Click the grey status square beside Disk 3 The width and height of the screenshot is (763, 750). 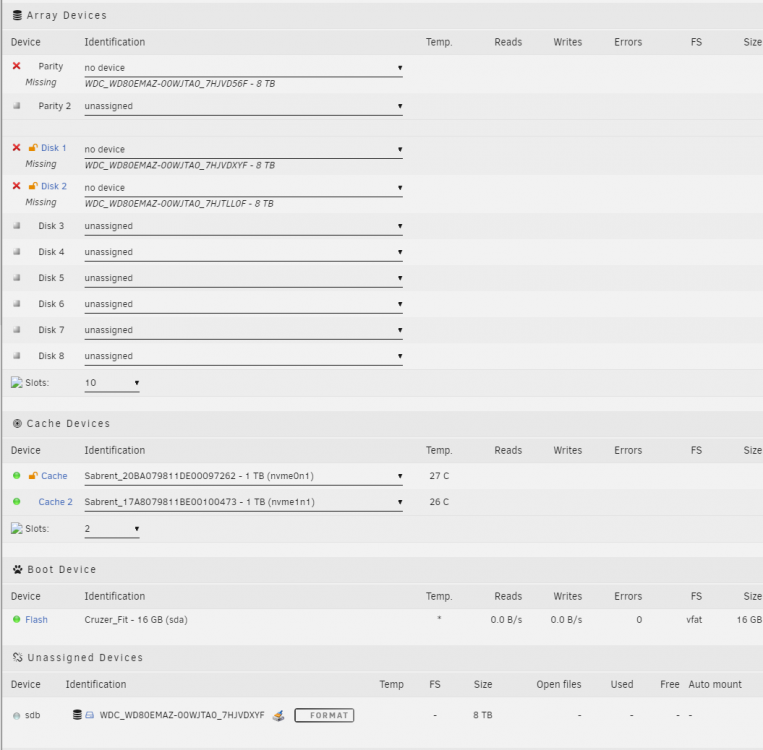(17, 226)
